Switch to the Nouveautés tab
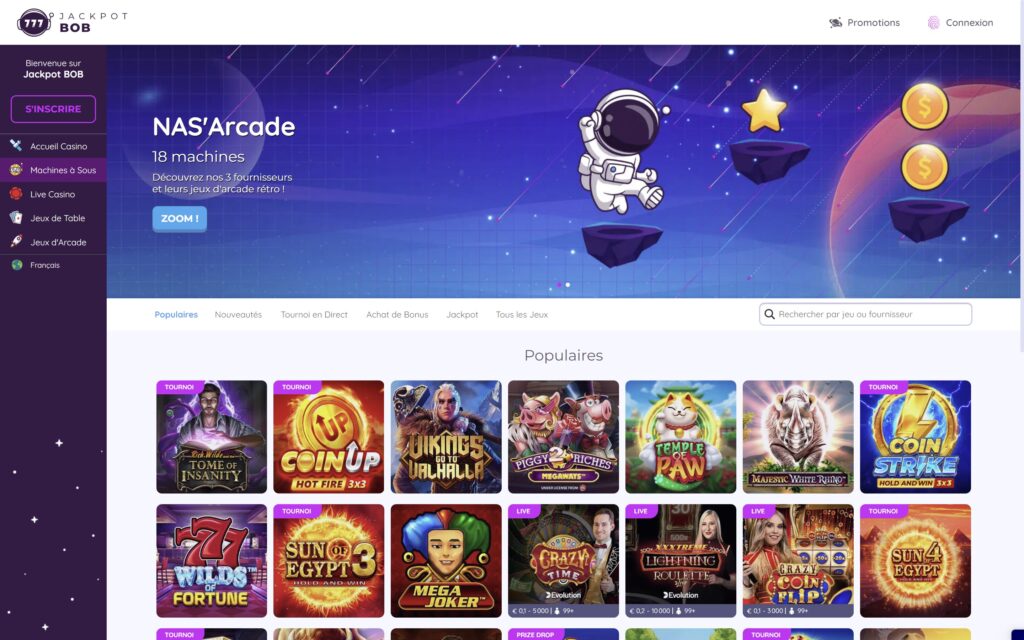Screen dimensions: 1024x640 (238, 315)
